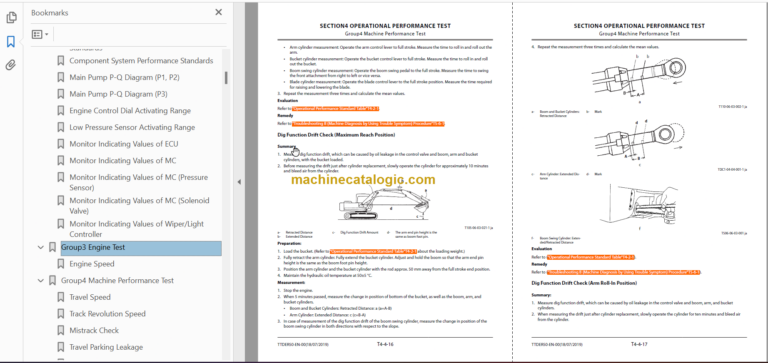
Task: Open the Track Revolution Speed bookmark
Action: point(107,314)
